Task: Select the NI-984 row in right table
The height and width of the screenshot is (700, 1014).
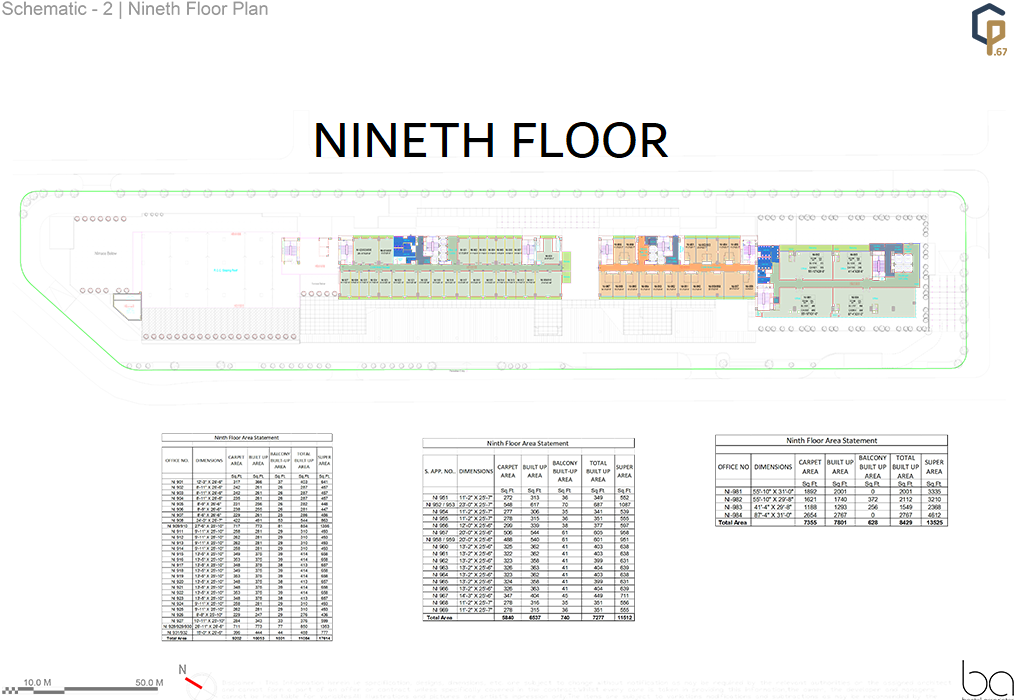Action: [831, 514]
